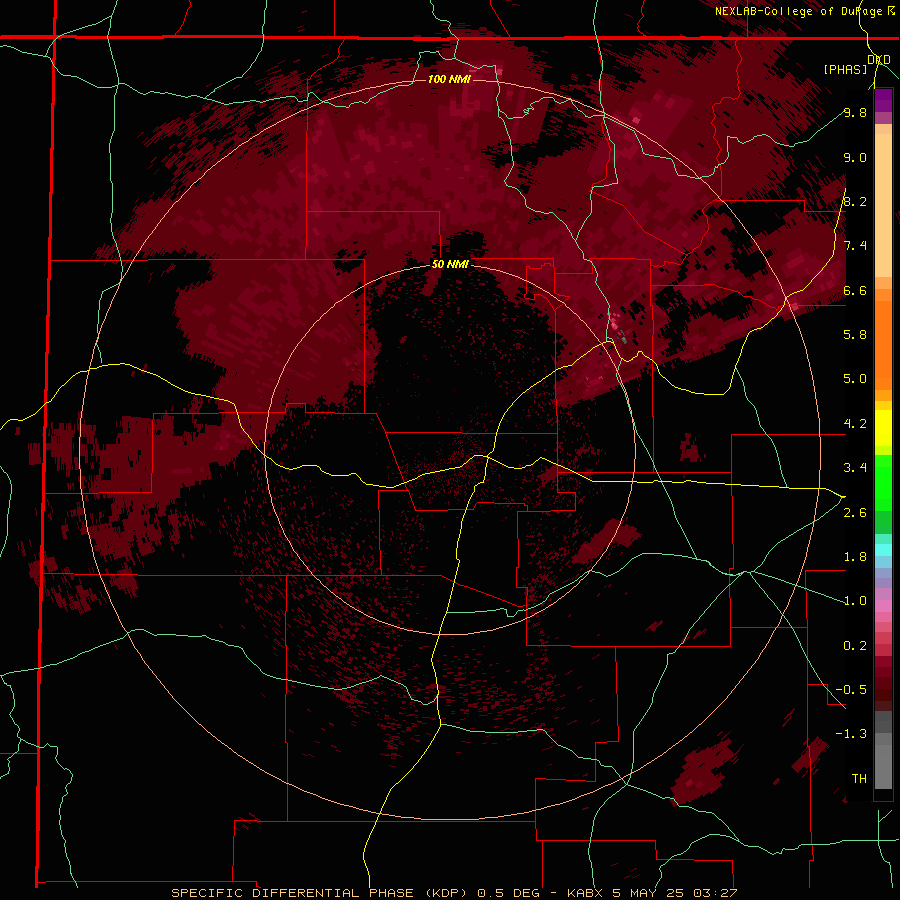Click the purple top segment of the color bar
The height and width of the screenshot is (900, 900).
[883, 100]
